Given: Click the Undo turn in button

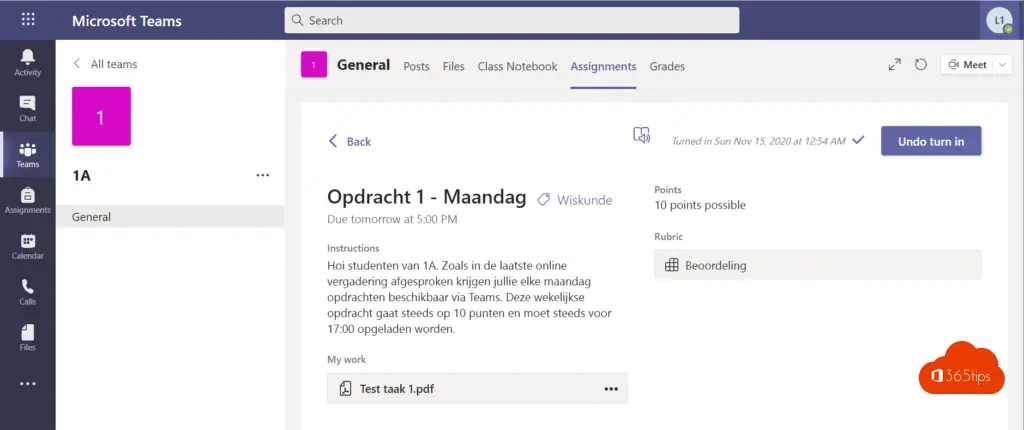Looking at the screenshot, I should pyautogui.click(x=931, y=141).
